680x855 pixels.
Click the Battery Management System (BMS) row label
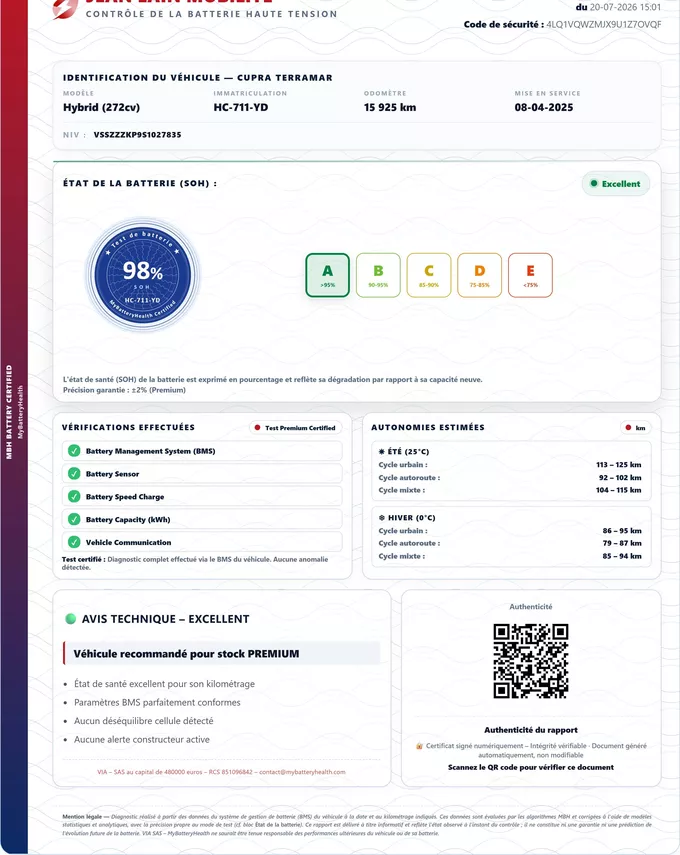pyautogui.click(x=151, y=451)
